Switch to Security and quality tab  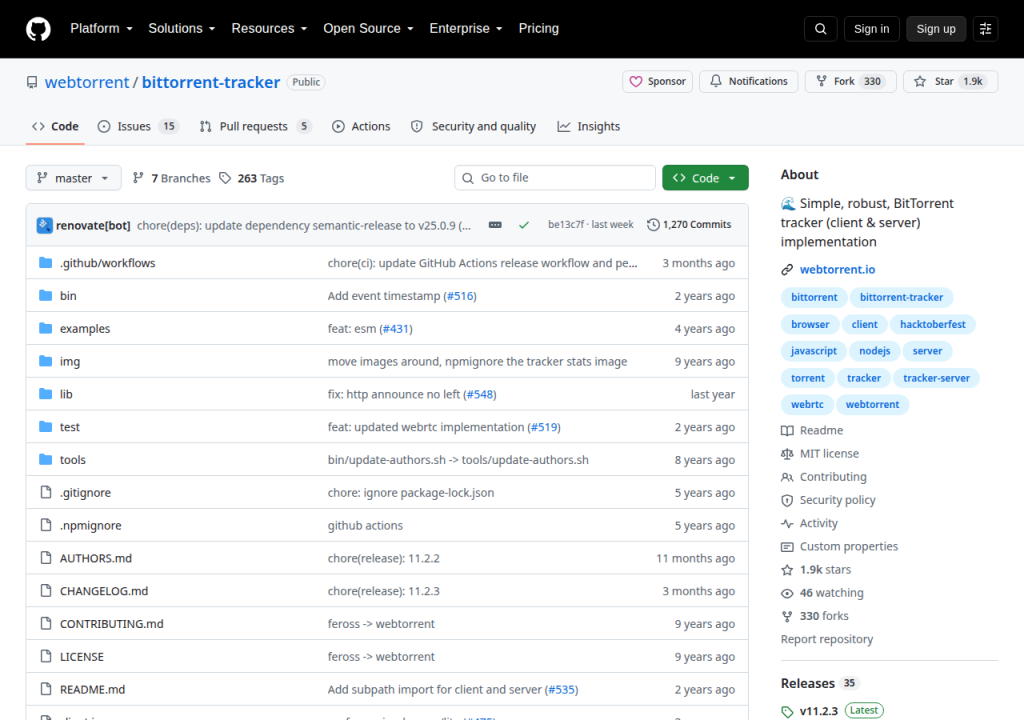(x=473, y=126)
